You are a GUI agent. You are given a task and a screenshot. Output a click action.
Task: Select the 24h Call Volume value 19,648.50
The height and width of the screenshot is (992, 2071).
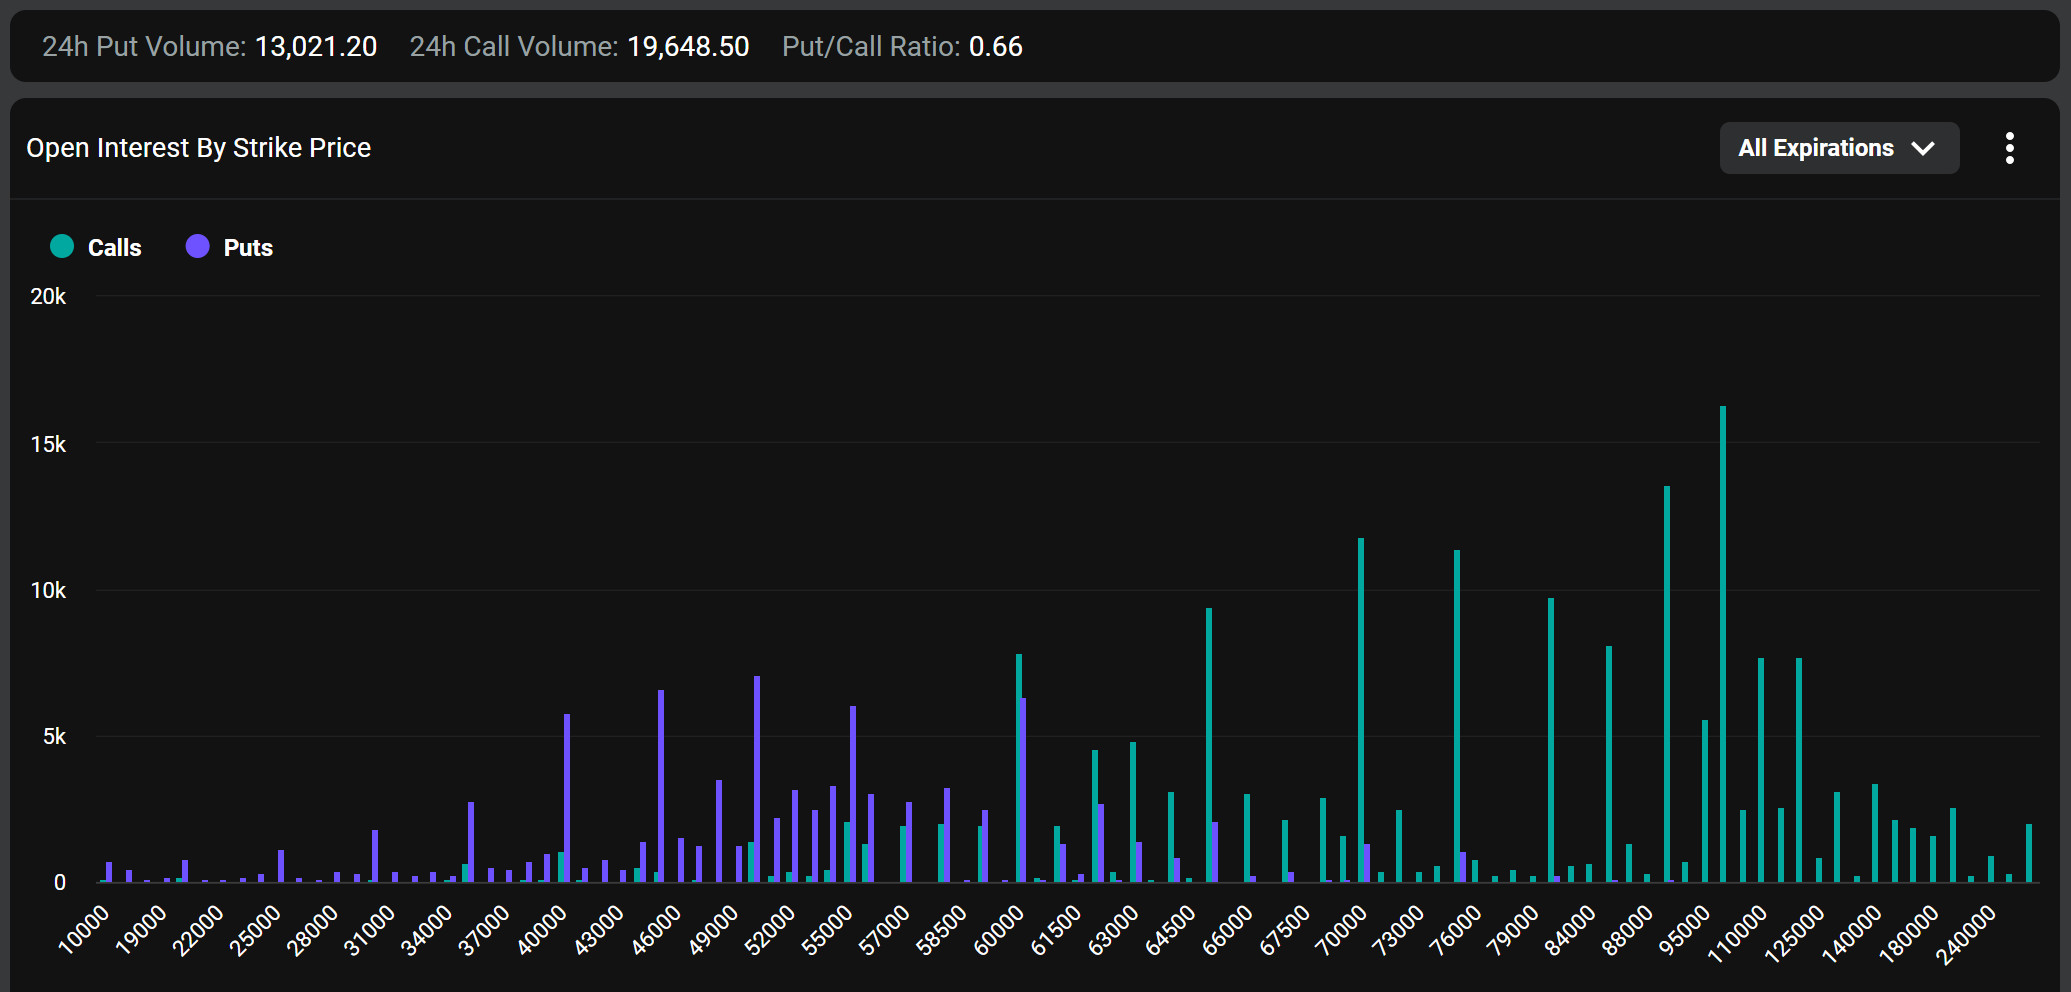688,47
